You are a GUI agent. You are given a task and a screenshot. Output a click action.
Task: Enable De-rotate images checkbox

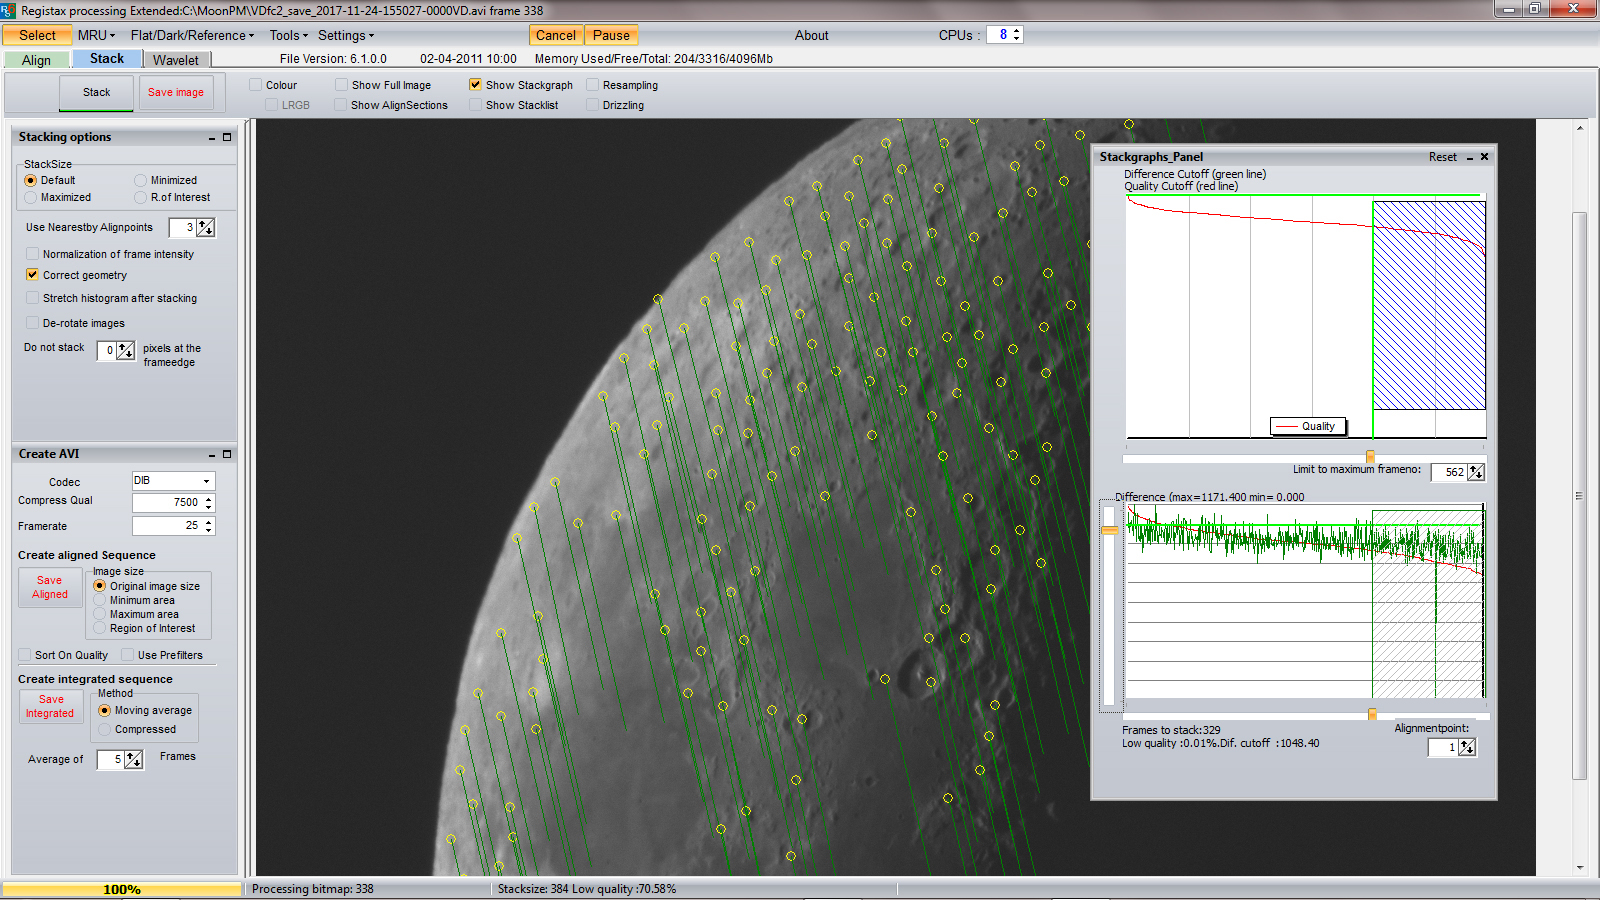tap(33, 323)
